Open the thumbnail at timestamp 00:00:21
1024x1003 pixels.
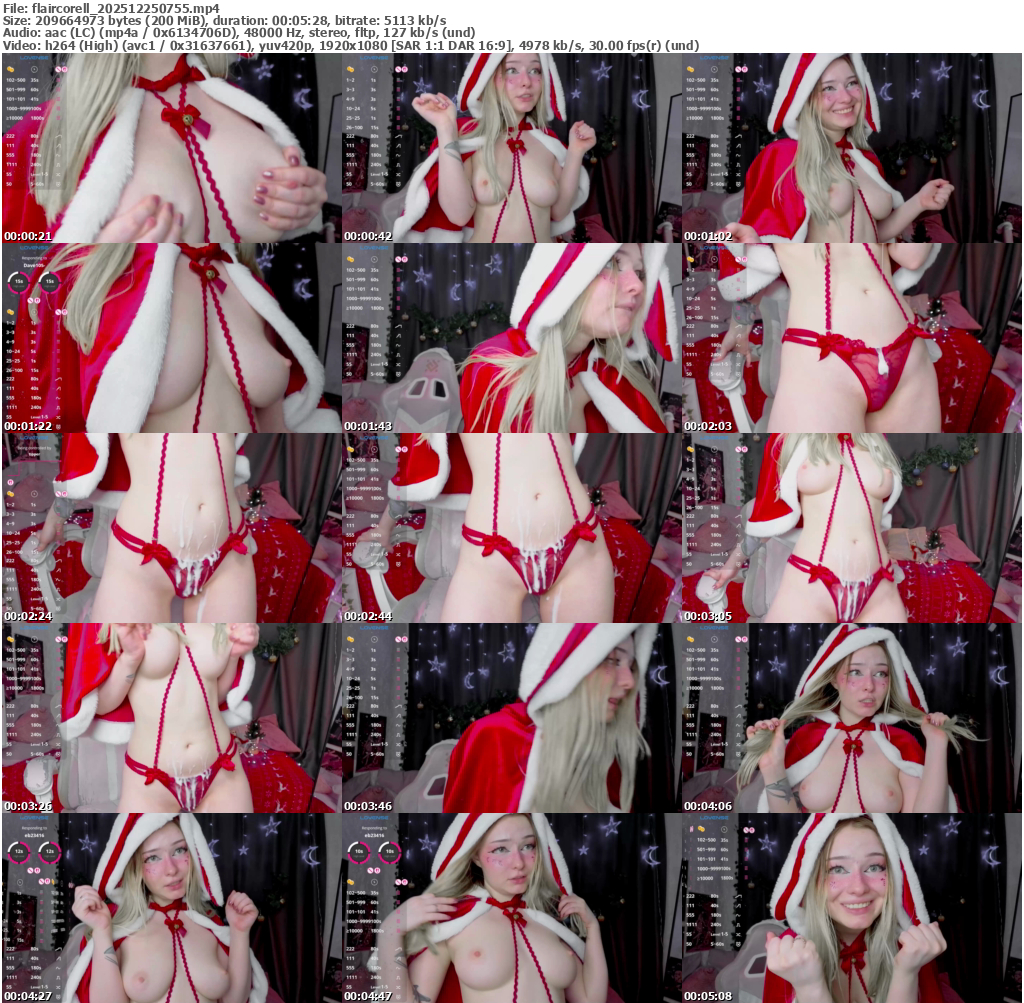point(171,148)
